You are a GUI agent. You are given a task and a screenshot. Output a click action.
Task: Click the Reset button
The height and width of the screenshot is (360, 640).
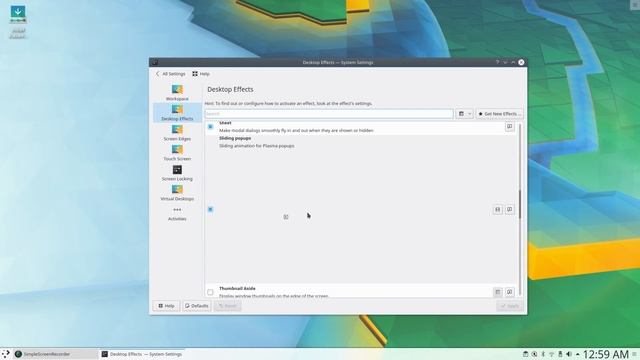pyautogui.click(x=227, y=306)
